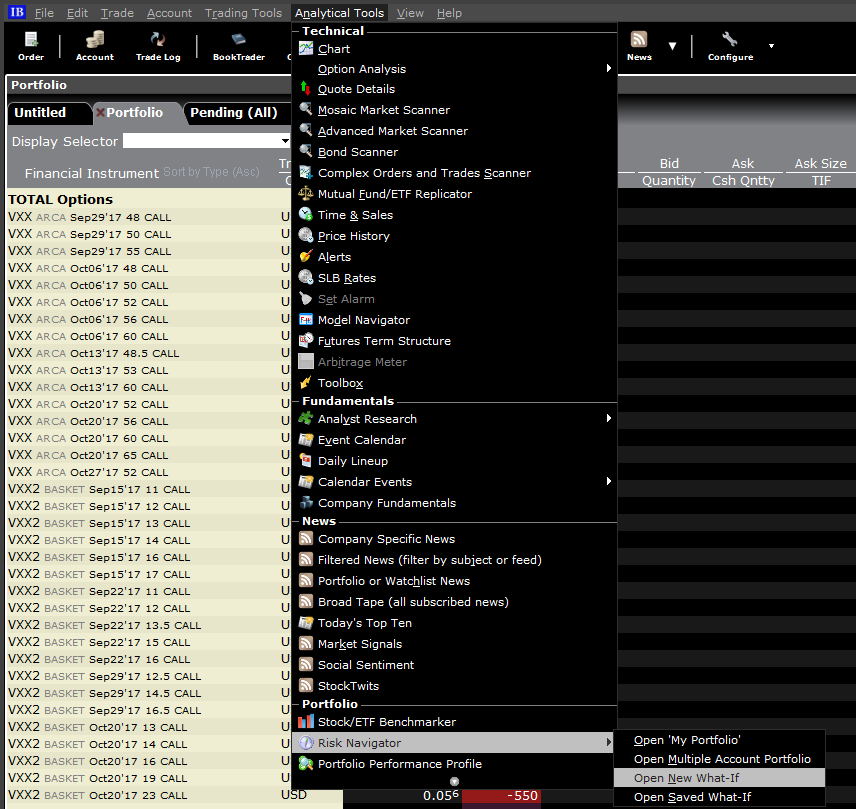Click the Time & Sales icon
Screen dimensions: 856x809
(306, 215)
